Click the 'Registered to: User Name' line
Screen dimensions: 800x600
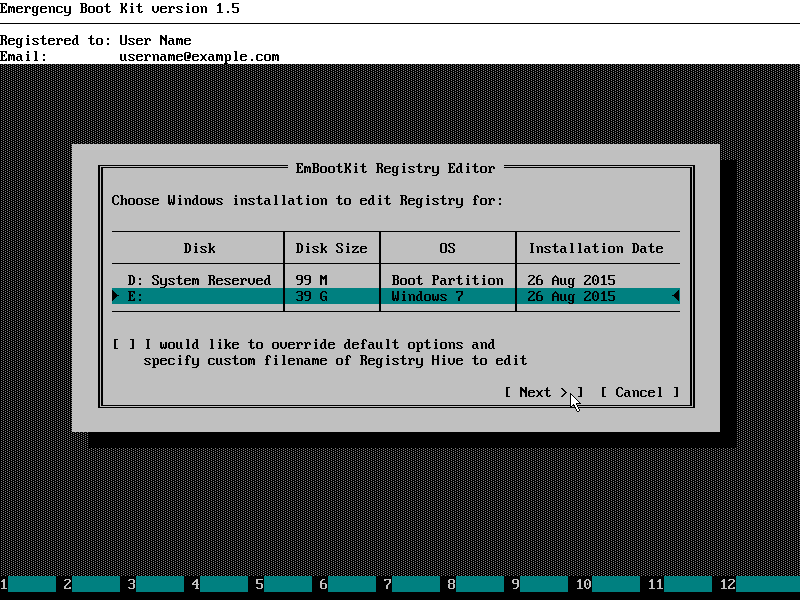coord(96,40)
